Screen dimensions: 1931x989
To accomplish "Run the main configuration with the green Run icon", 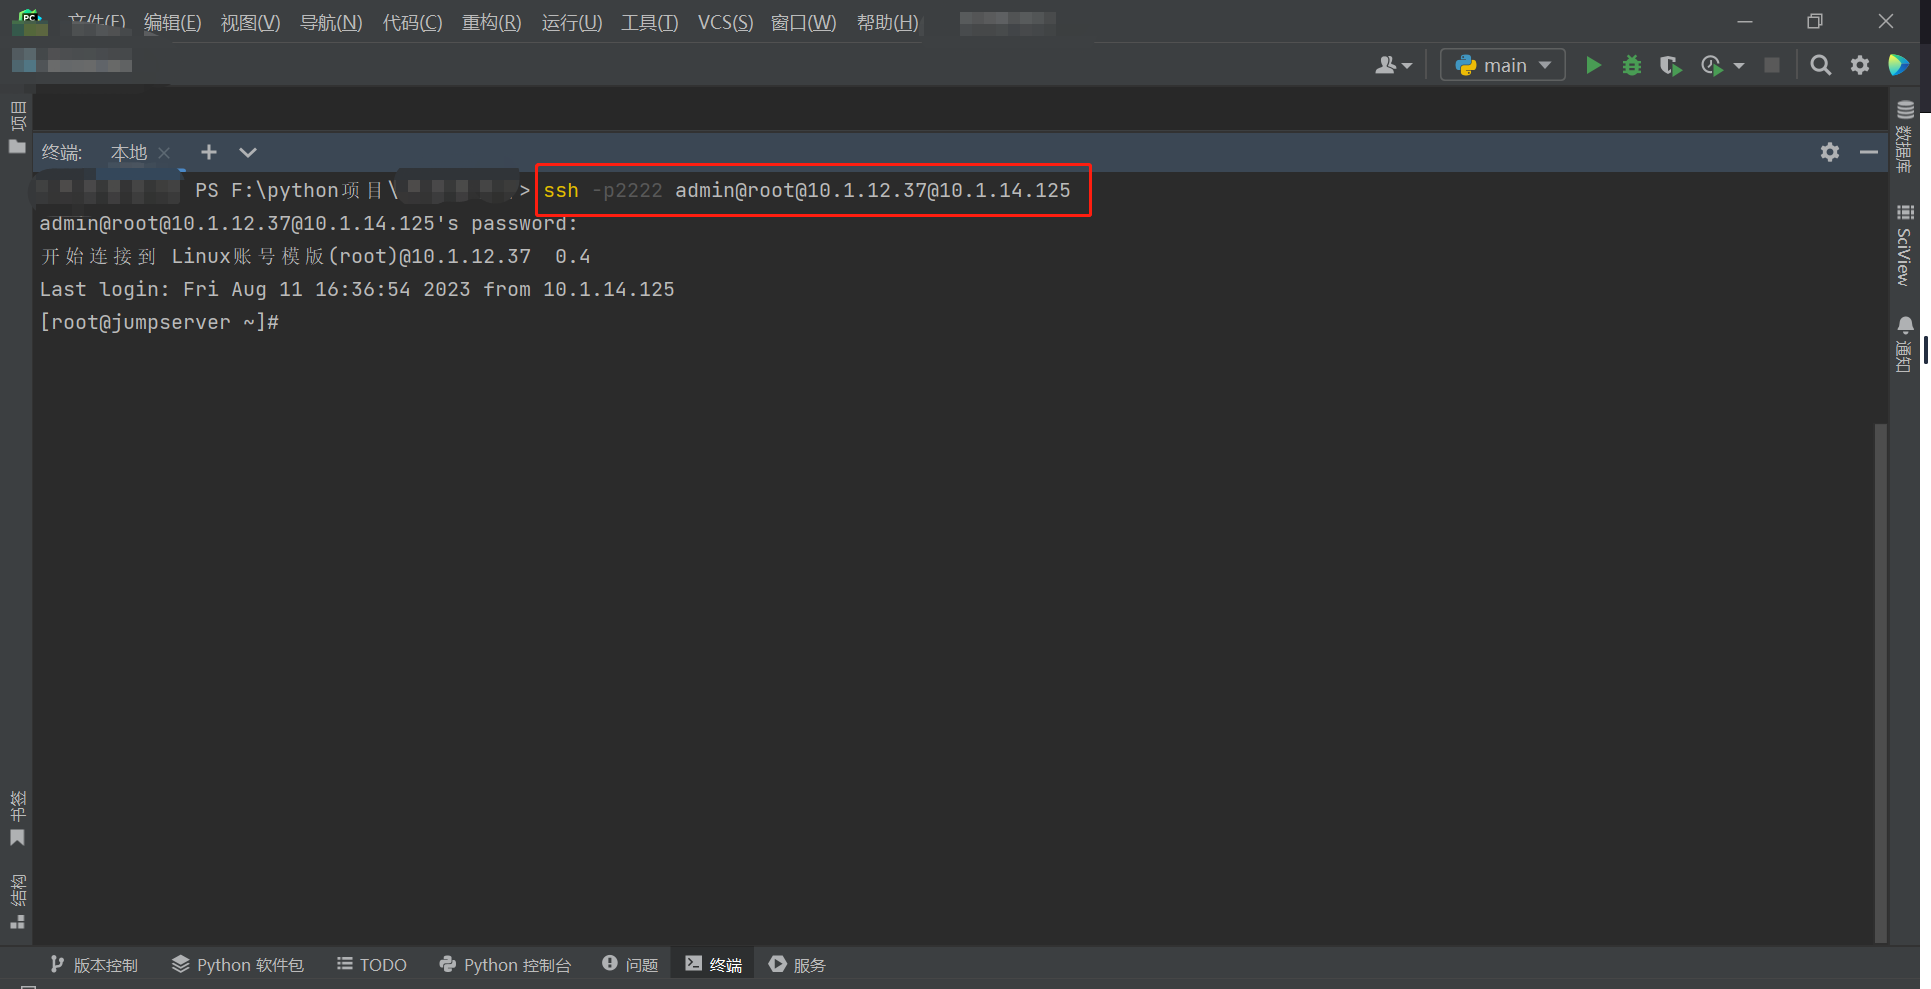I will (1593, 64).
